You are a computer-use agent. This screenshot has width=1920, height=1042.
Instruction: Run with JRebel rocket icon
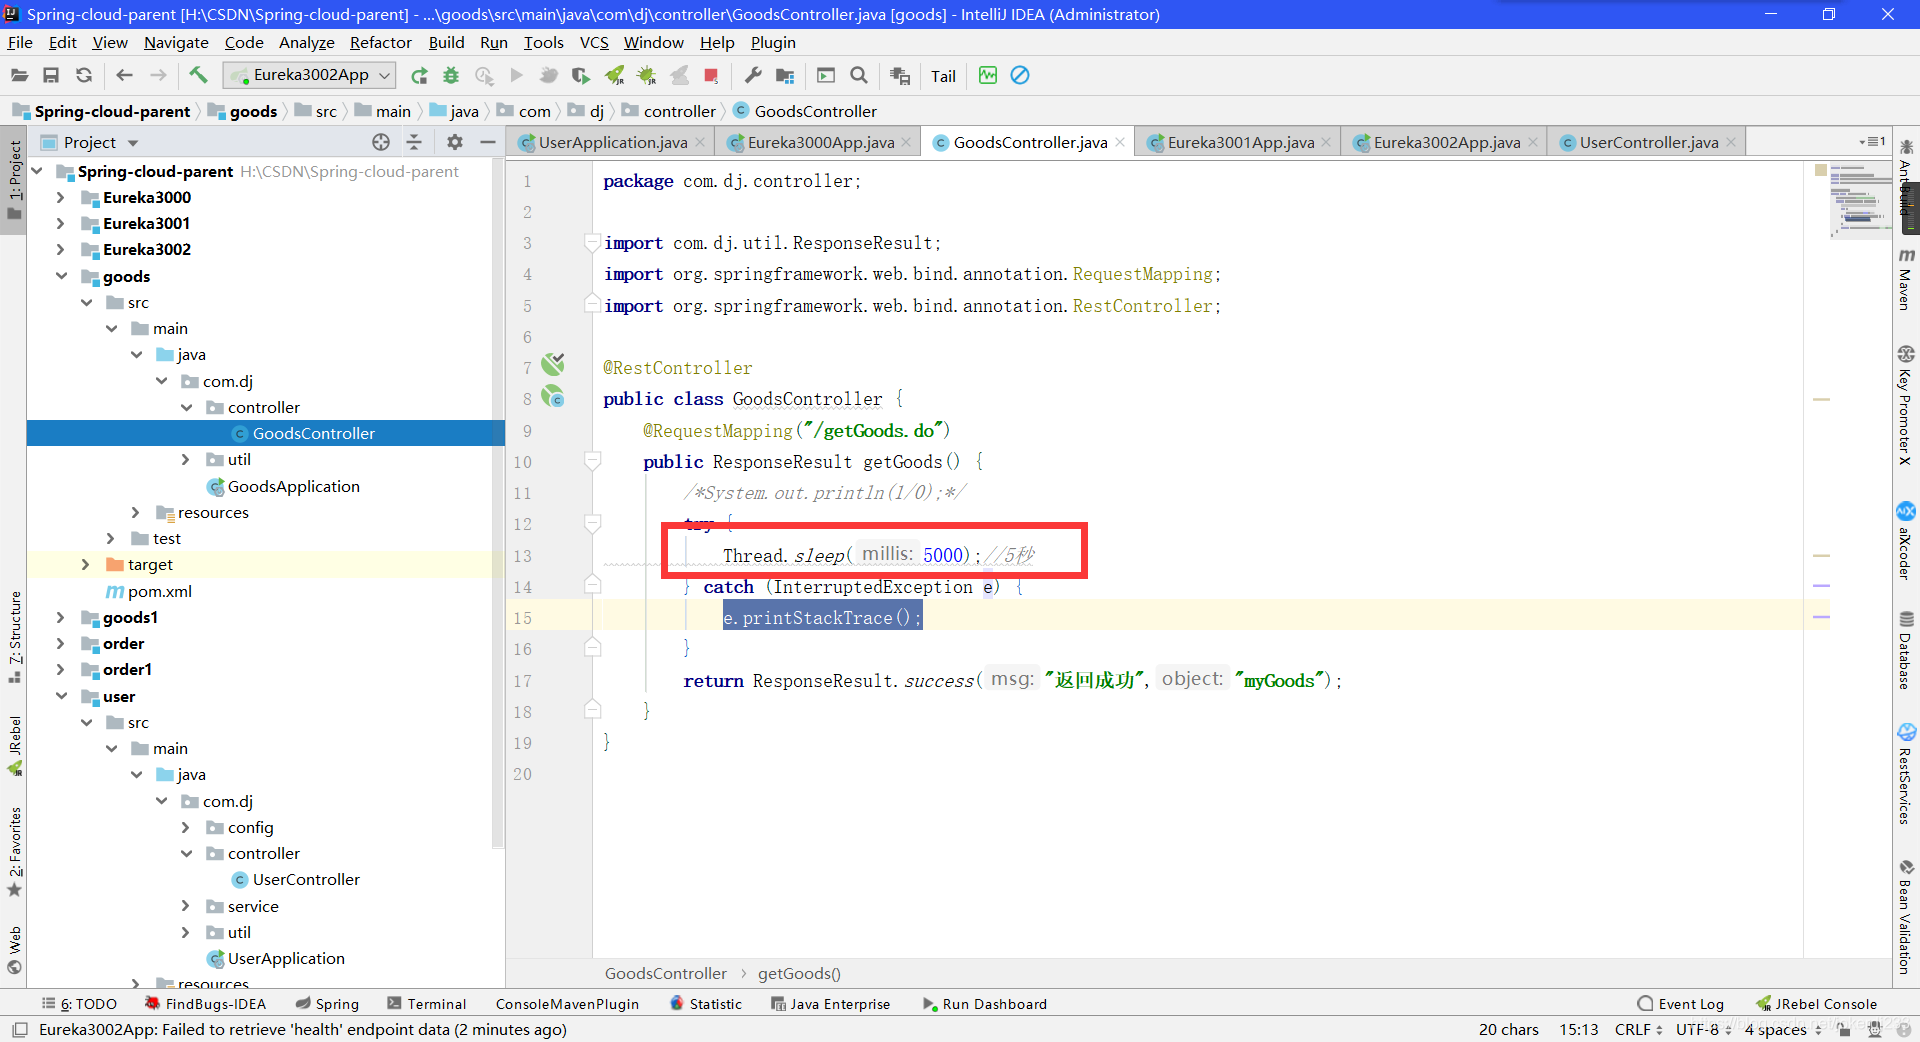click(614, 75)
